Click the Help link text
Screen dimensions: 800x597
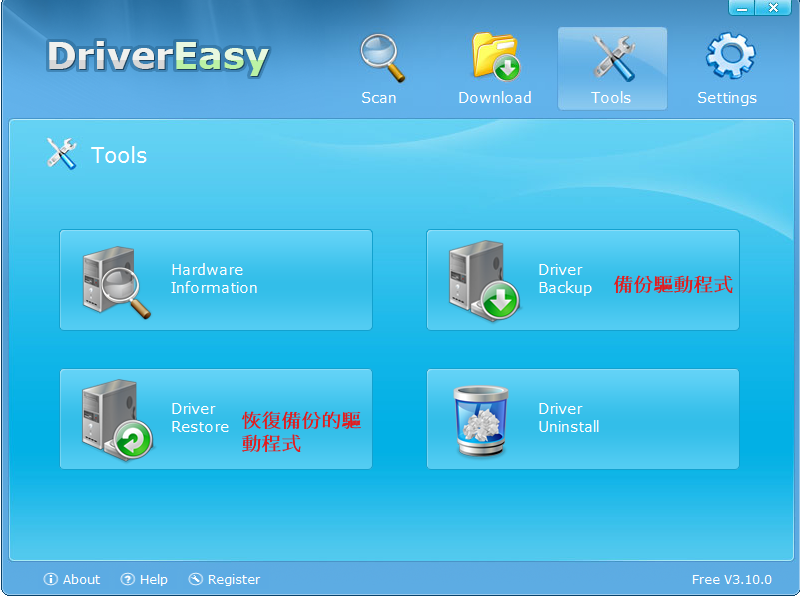154,580
